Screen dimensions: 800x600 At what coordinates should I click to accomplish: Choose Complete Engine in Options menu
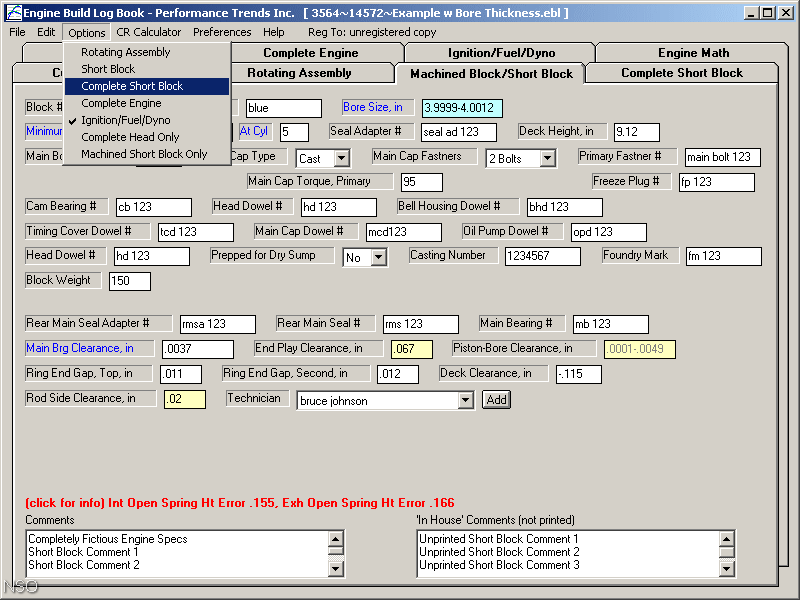coord(147,103)
